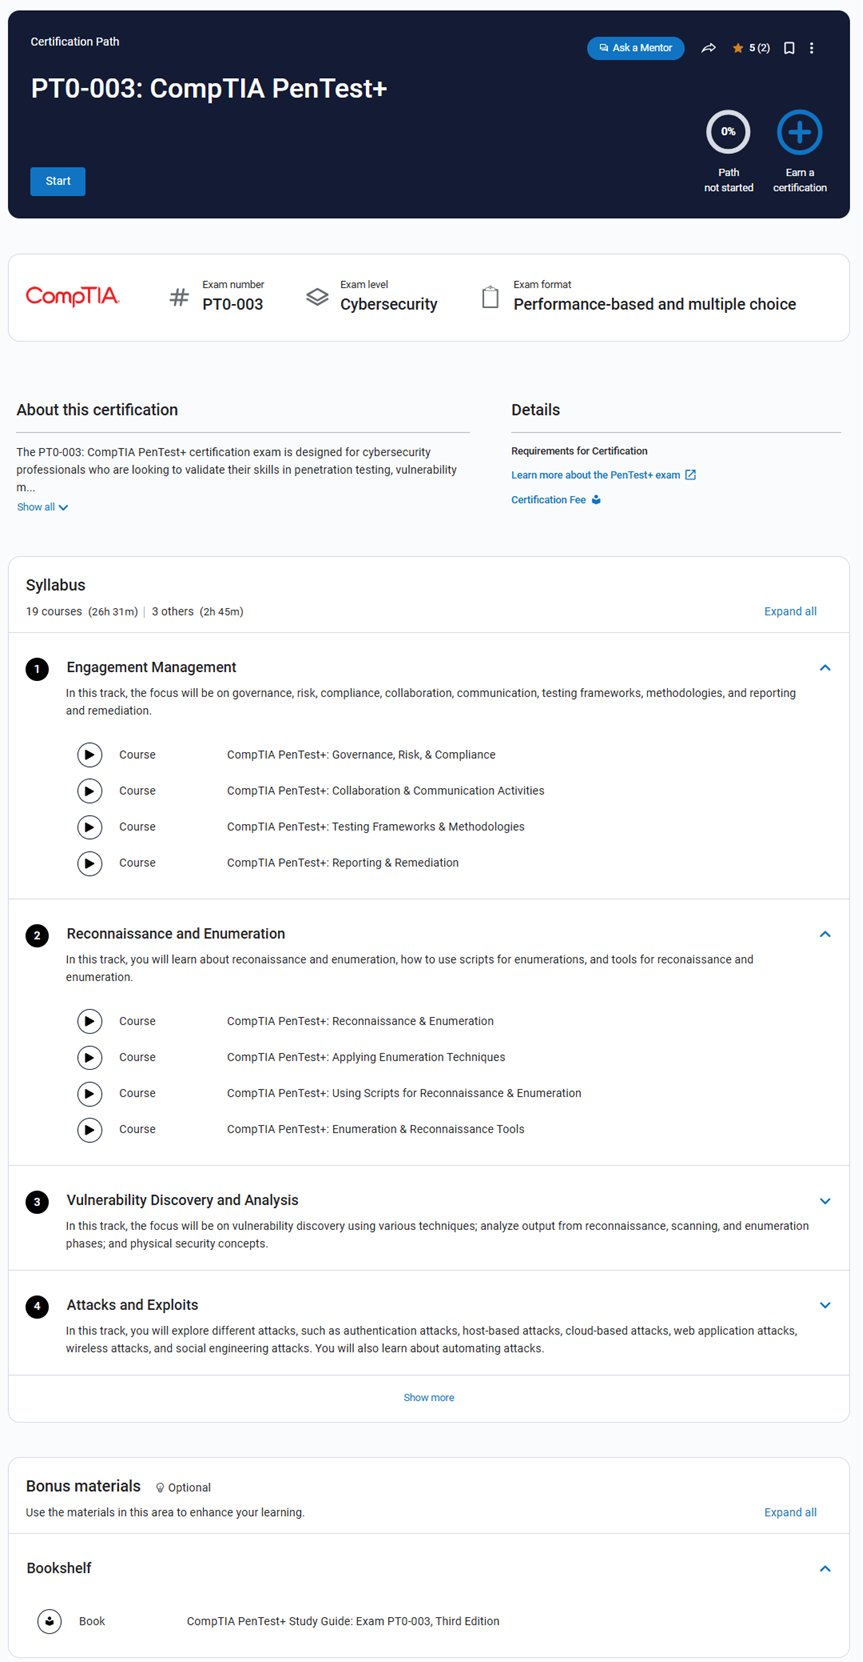Click the Earn a certification plus icon
This screenshot has height=1662, width=863.
click(799, 132)
